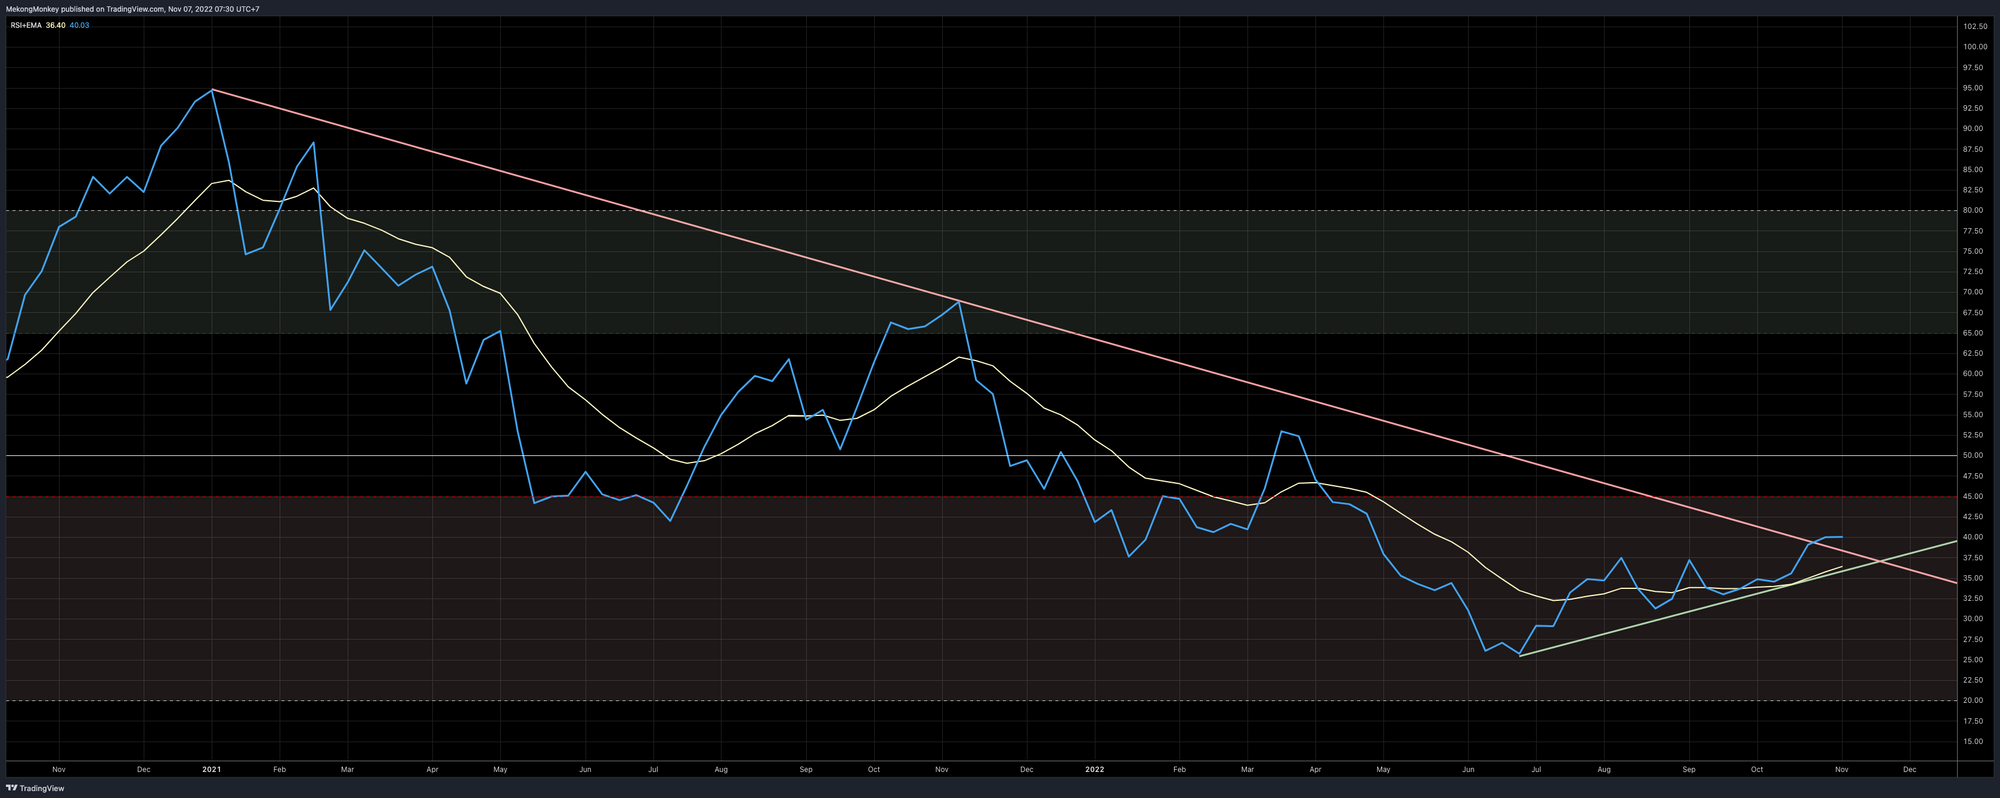
Task: Click the 20.00 price scale label
Action: click(1973, 701)
